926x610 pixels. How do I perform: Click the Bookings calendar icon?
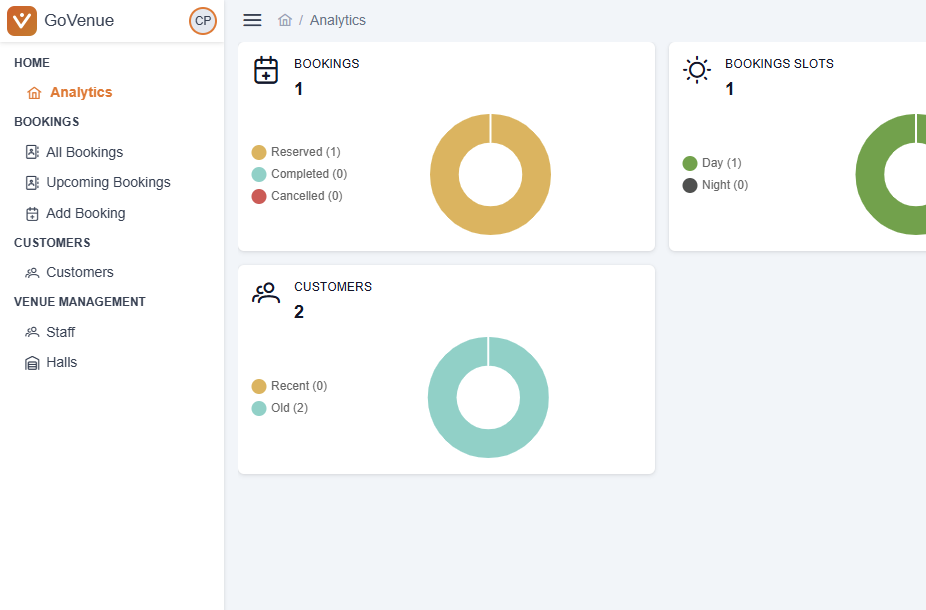click(266, 70)
